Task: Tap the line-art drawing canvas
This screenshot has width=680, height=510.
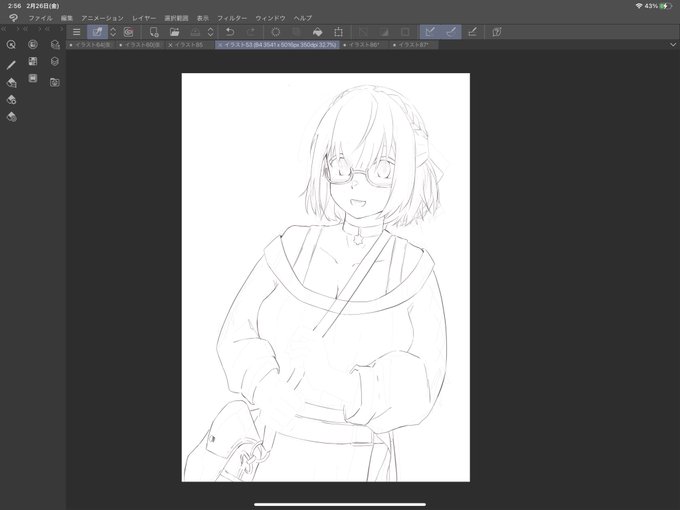Action: (x=325, y=277)
